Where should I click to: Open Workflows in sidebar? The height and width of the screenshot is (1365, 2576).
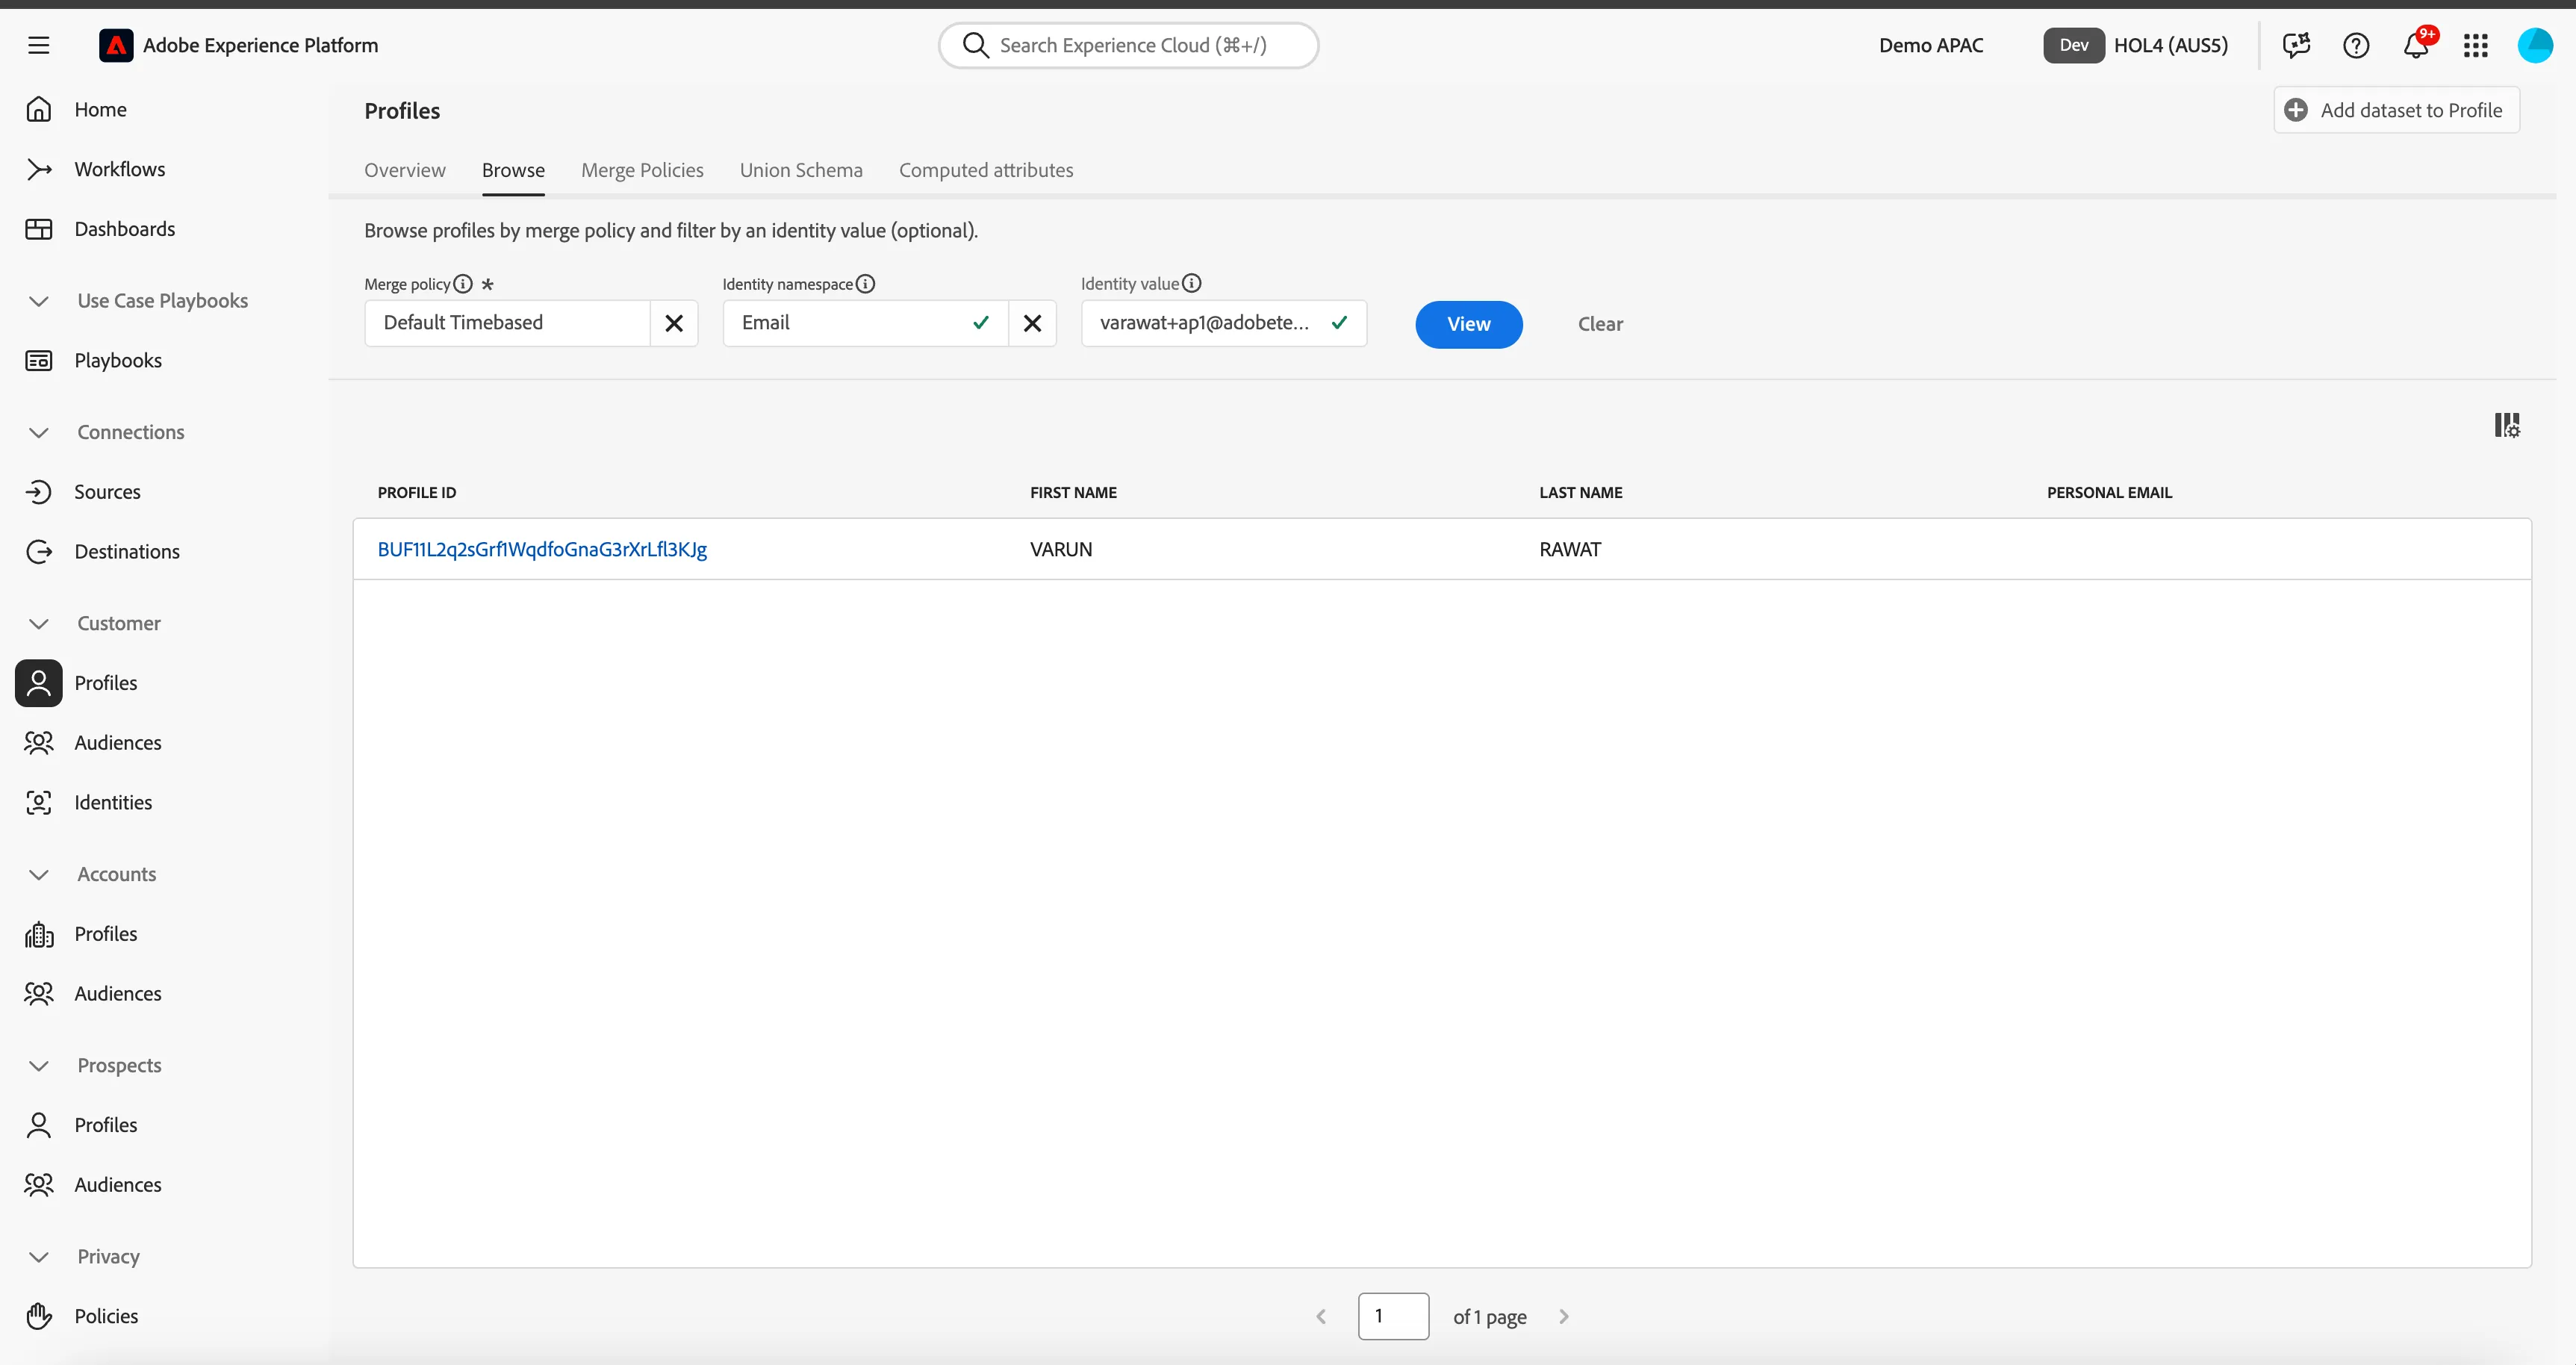coord(119,169)
